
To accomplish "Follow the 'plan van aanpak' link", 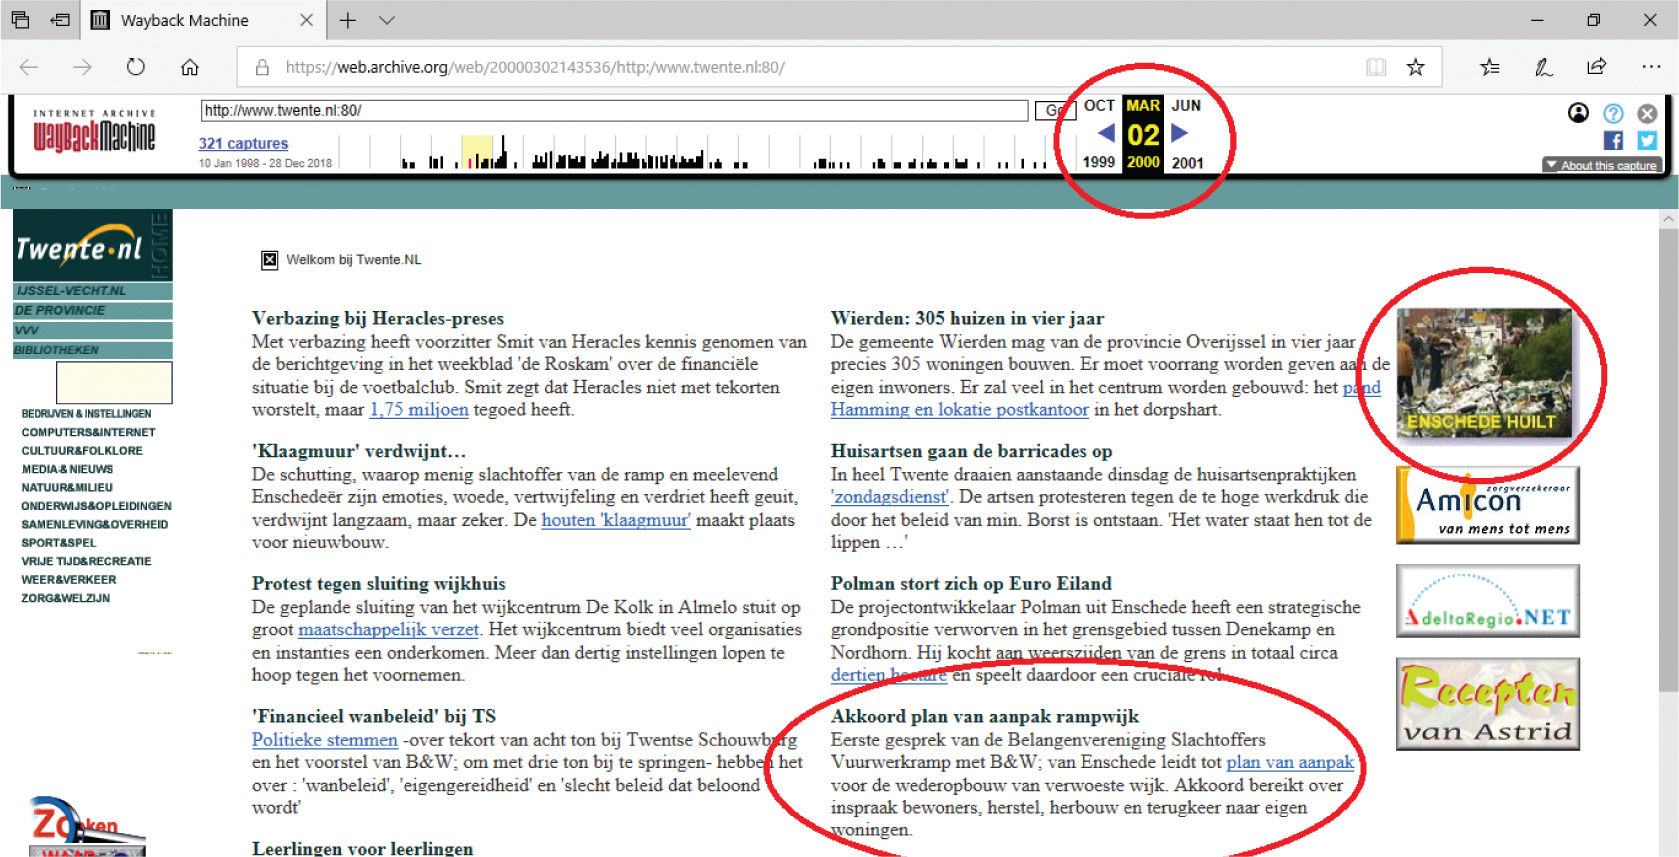I will pyautogui.click(x=1290, y=762).
